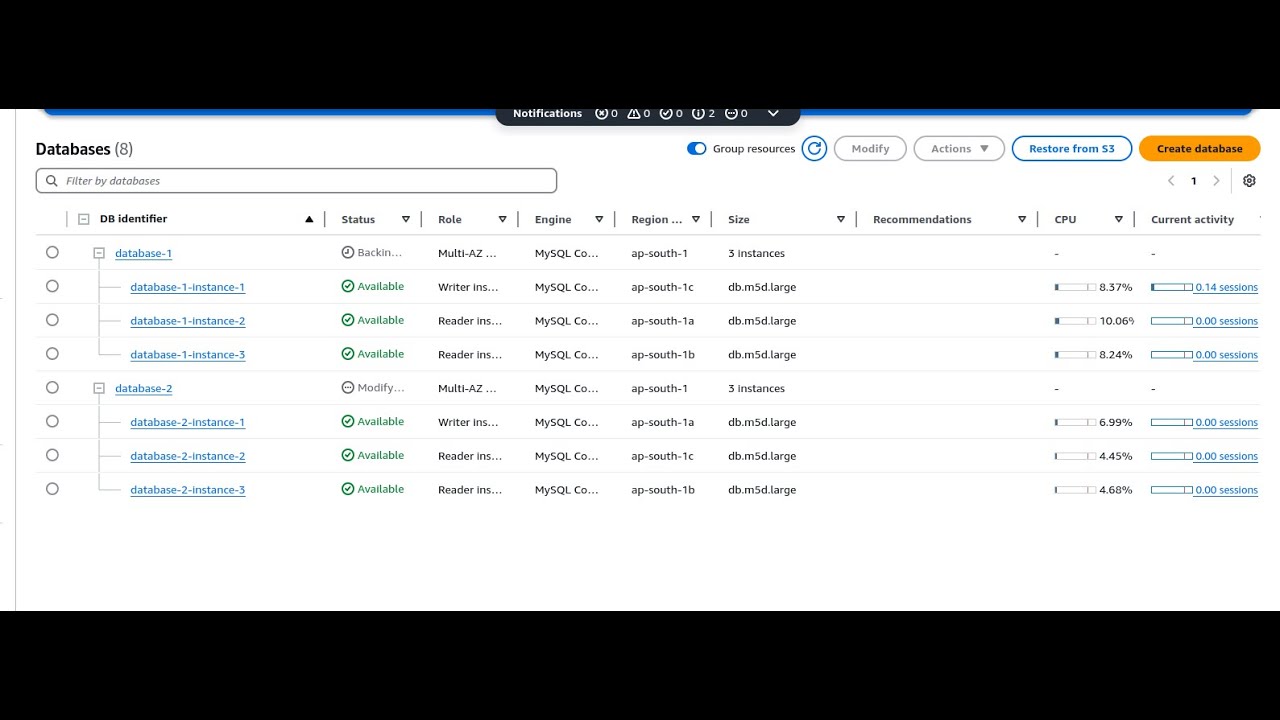This screenshot has width=1280, height=720.
Task: Click the error notifications count icon
Action: pyautogui.click(x=601, y=114)
